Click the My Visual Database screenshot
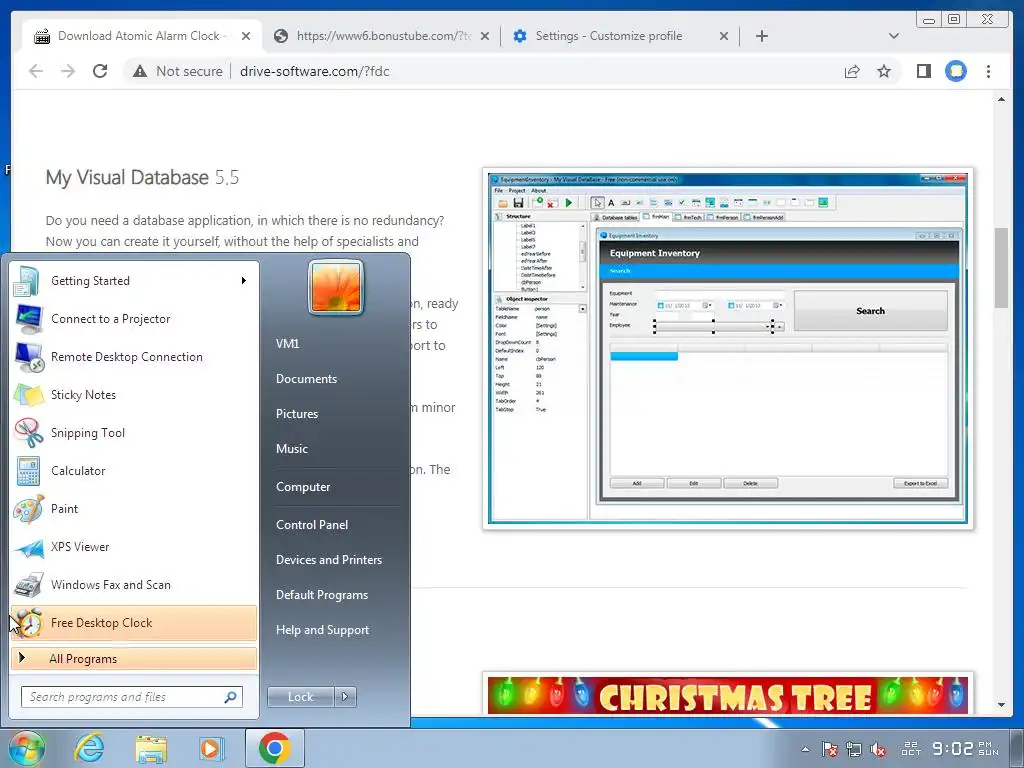The image size is (1024, 768). pos(728,348)
